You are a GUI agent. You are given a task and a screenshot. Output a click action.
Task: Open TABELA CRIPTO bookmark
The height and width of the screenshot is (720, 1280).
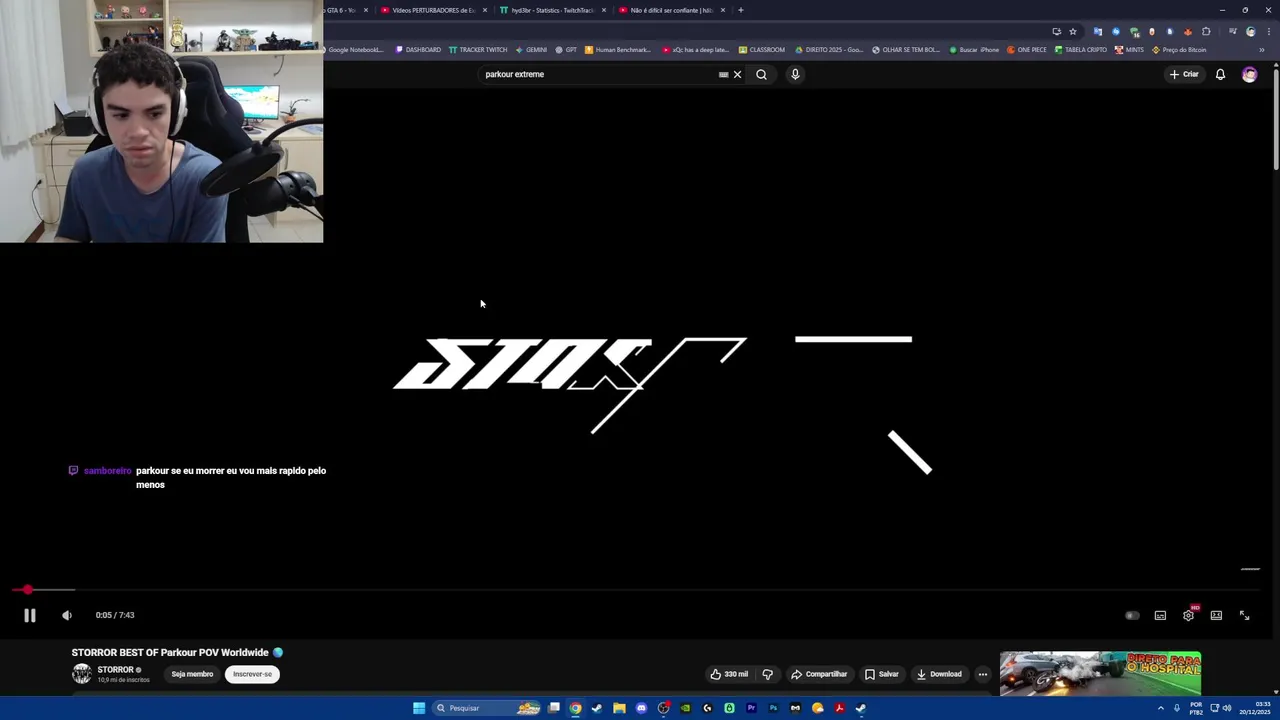[1081, 50]
